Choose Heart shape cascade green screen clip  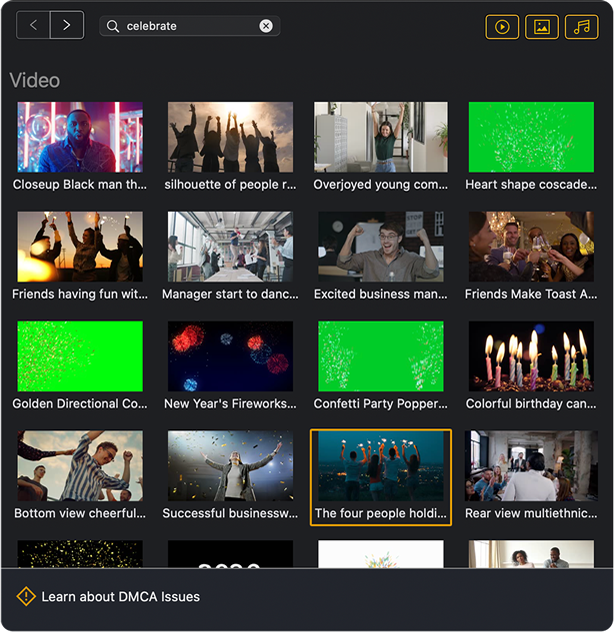(531, 137)
